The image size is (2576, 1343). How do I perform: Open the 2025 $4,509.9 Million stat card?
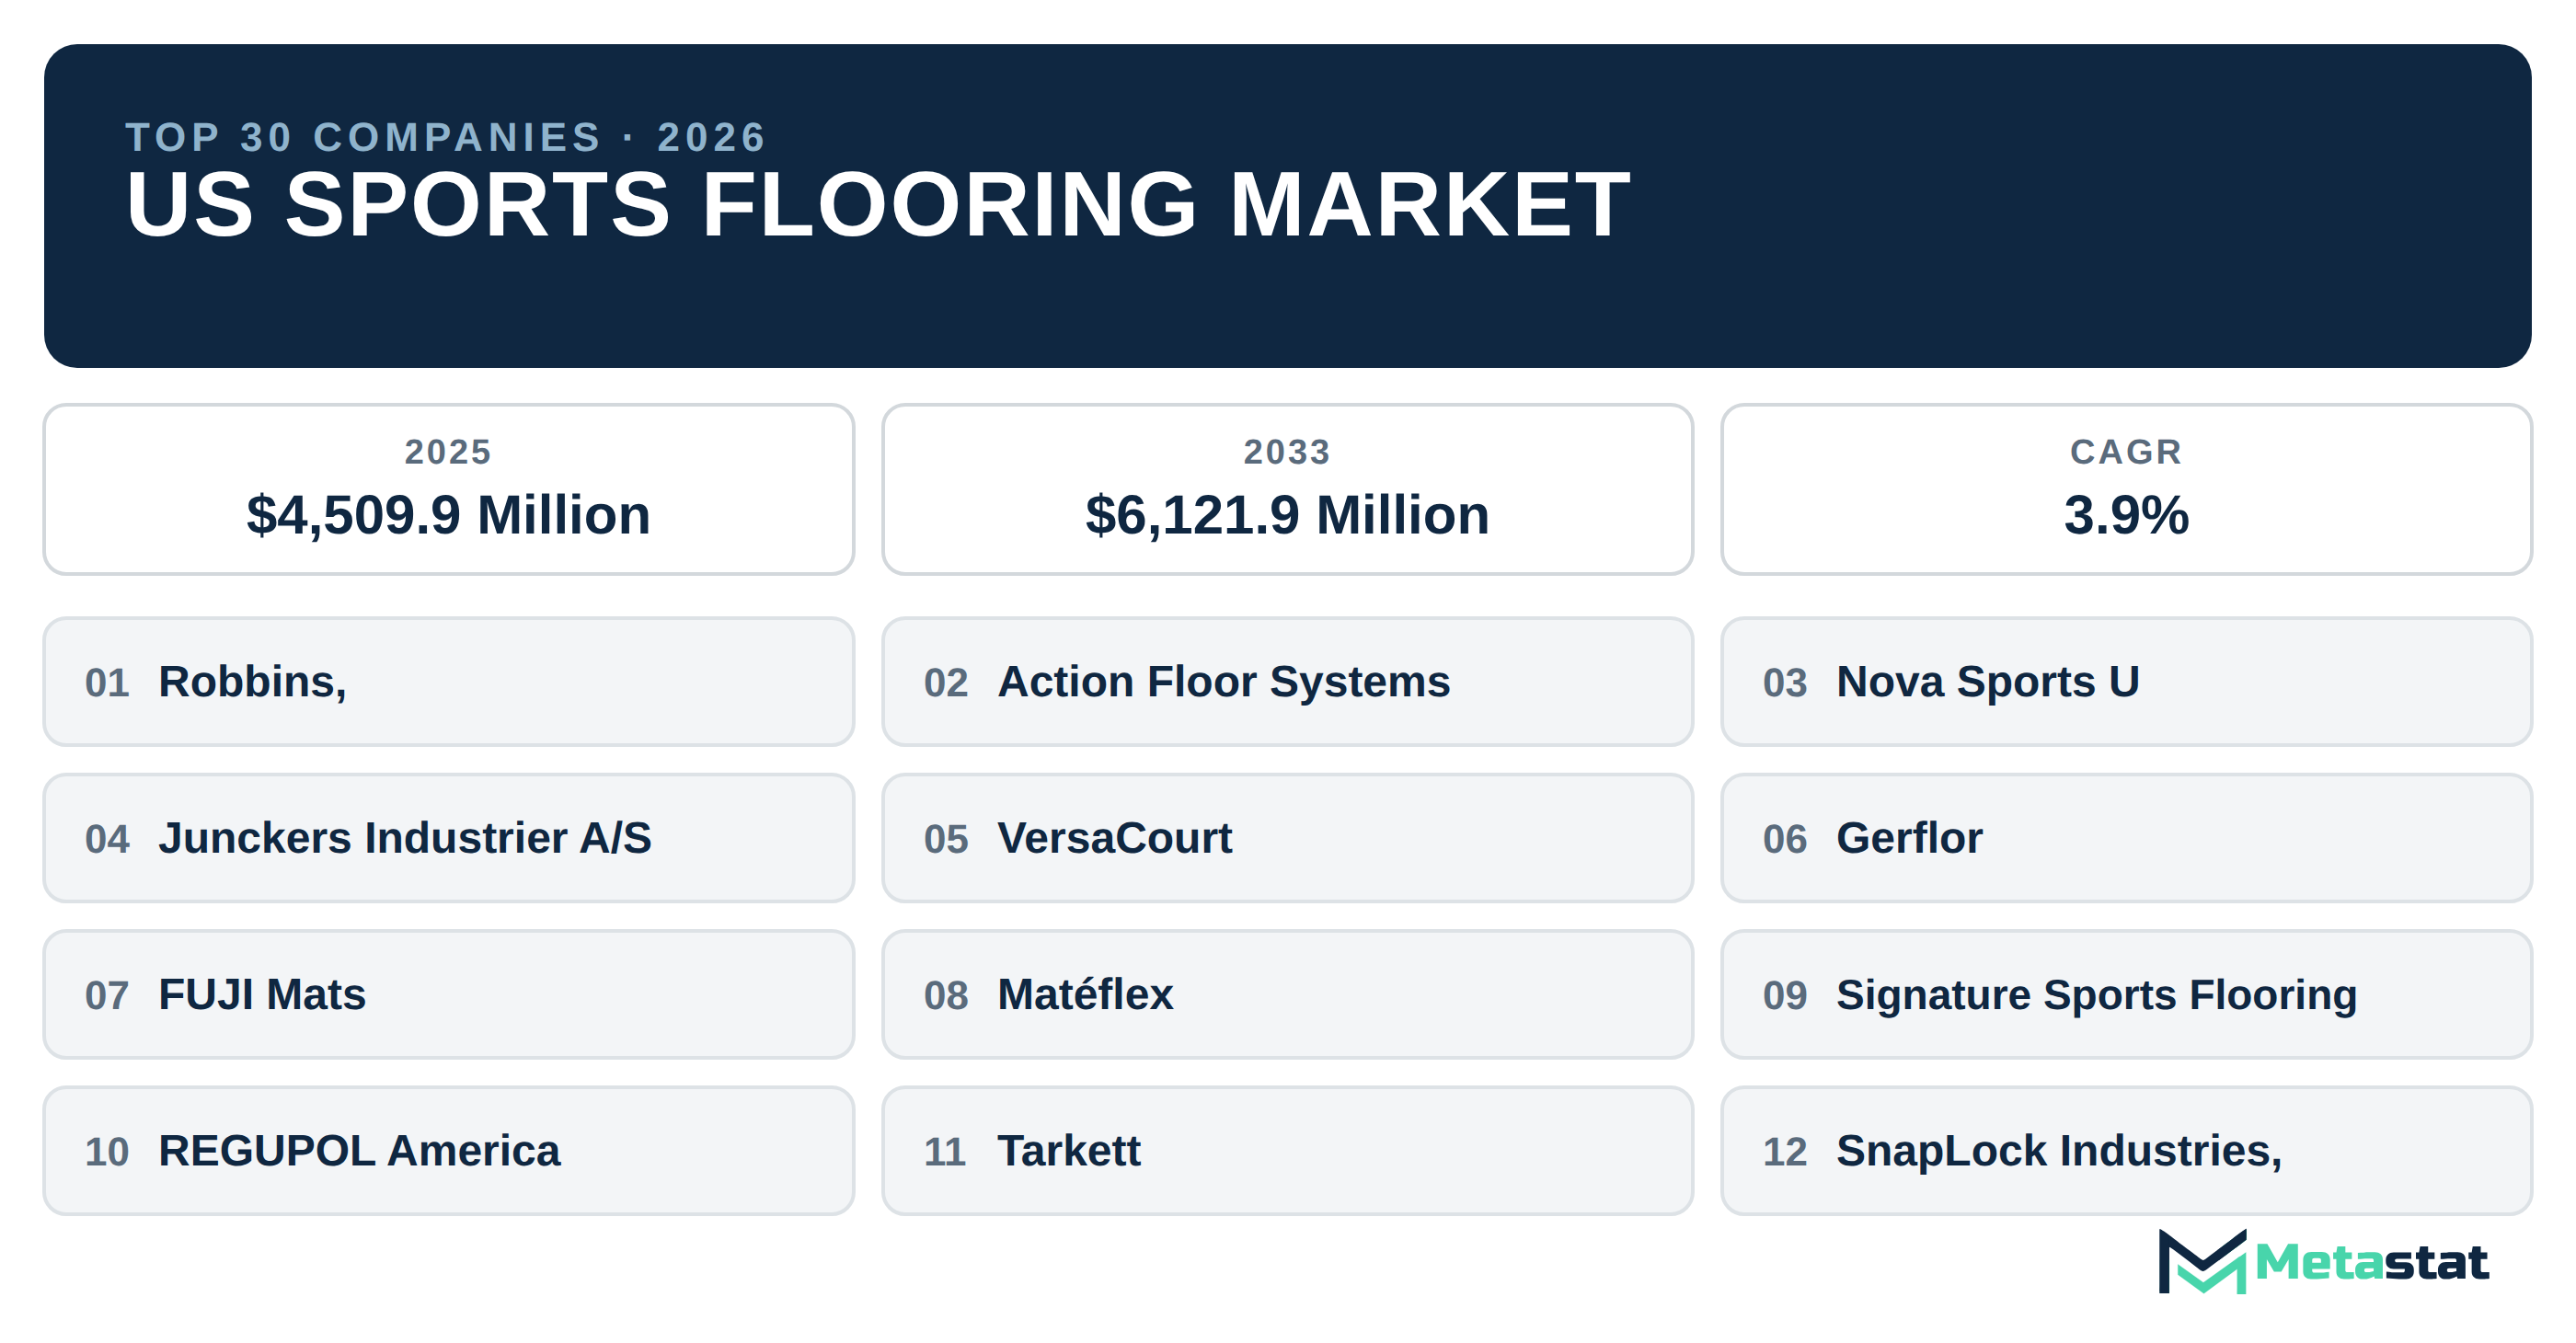tap(449, 489)
